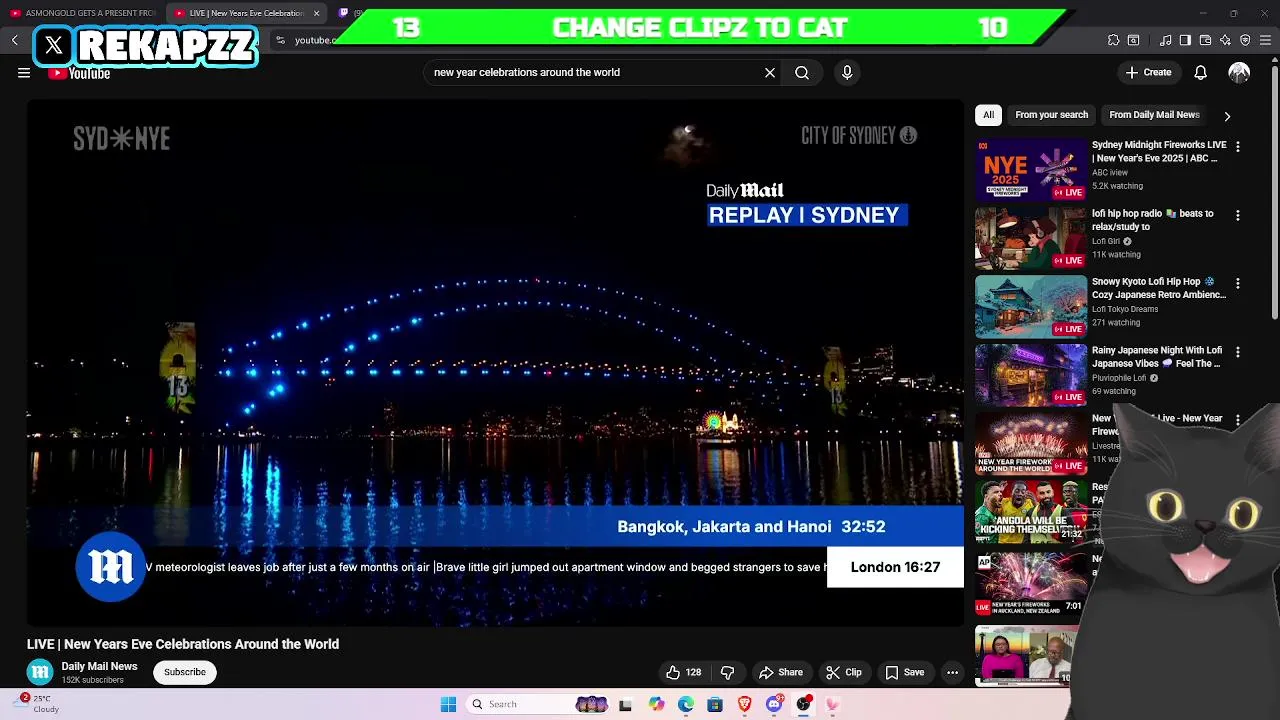Open Rainy Japanese Night With Lofi thumbnail
Viewport: 1280px width, 720px height.
[1030, 375]
